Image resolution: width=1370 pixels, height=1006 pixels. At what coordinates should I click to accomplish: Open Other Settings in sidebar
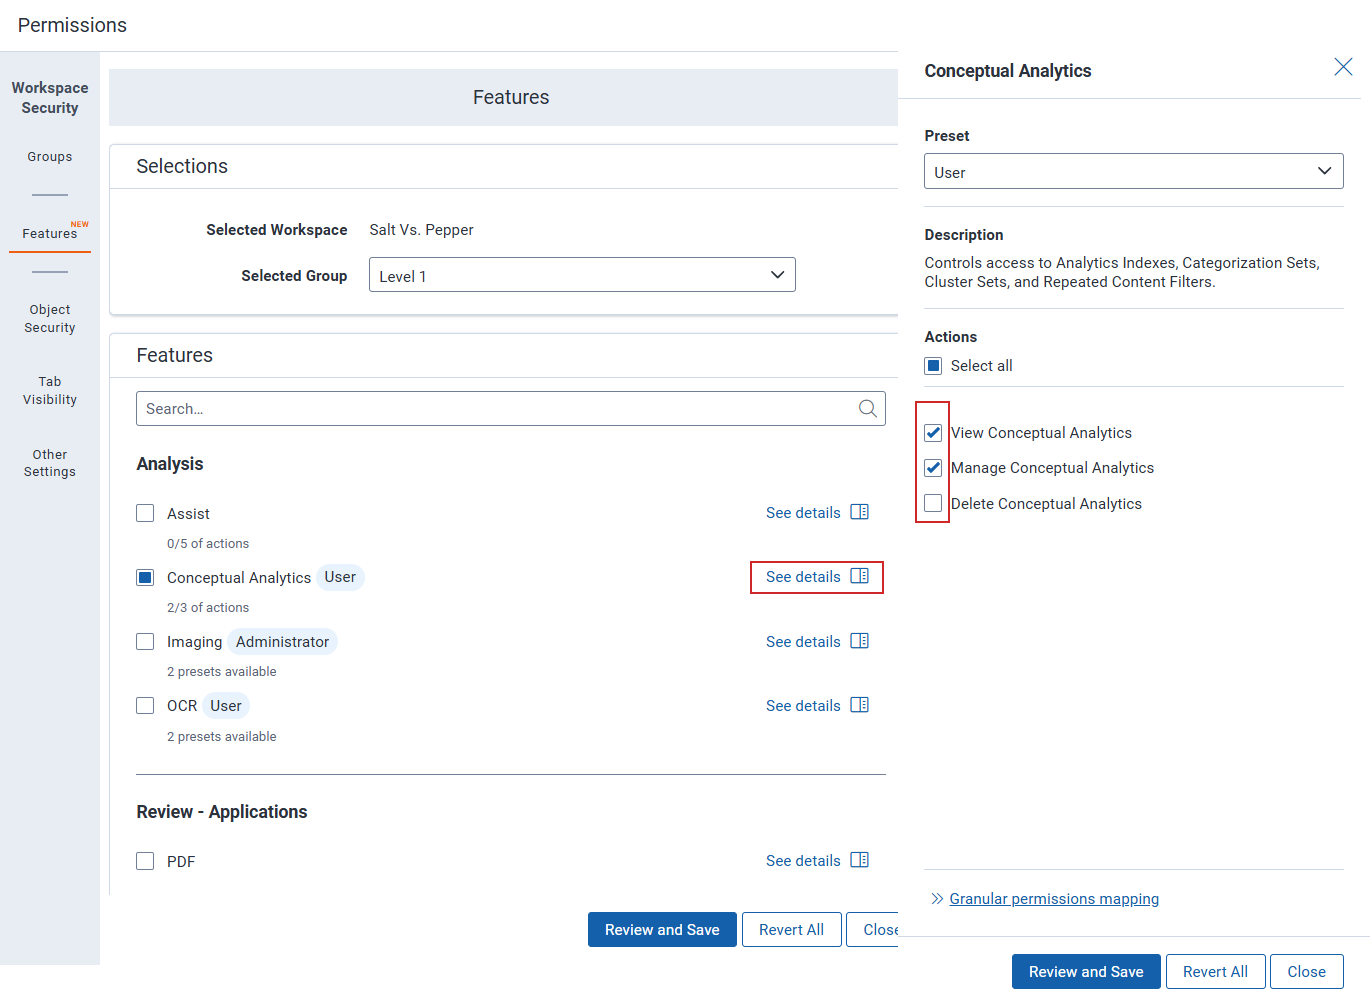50,463
